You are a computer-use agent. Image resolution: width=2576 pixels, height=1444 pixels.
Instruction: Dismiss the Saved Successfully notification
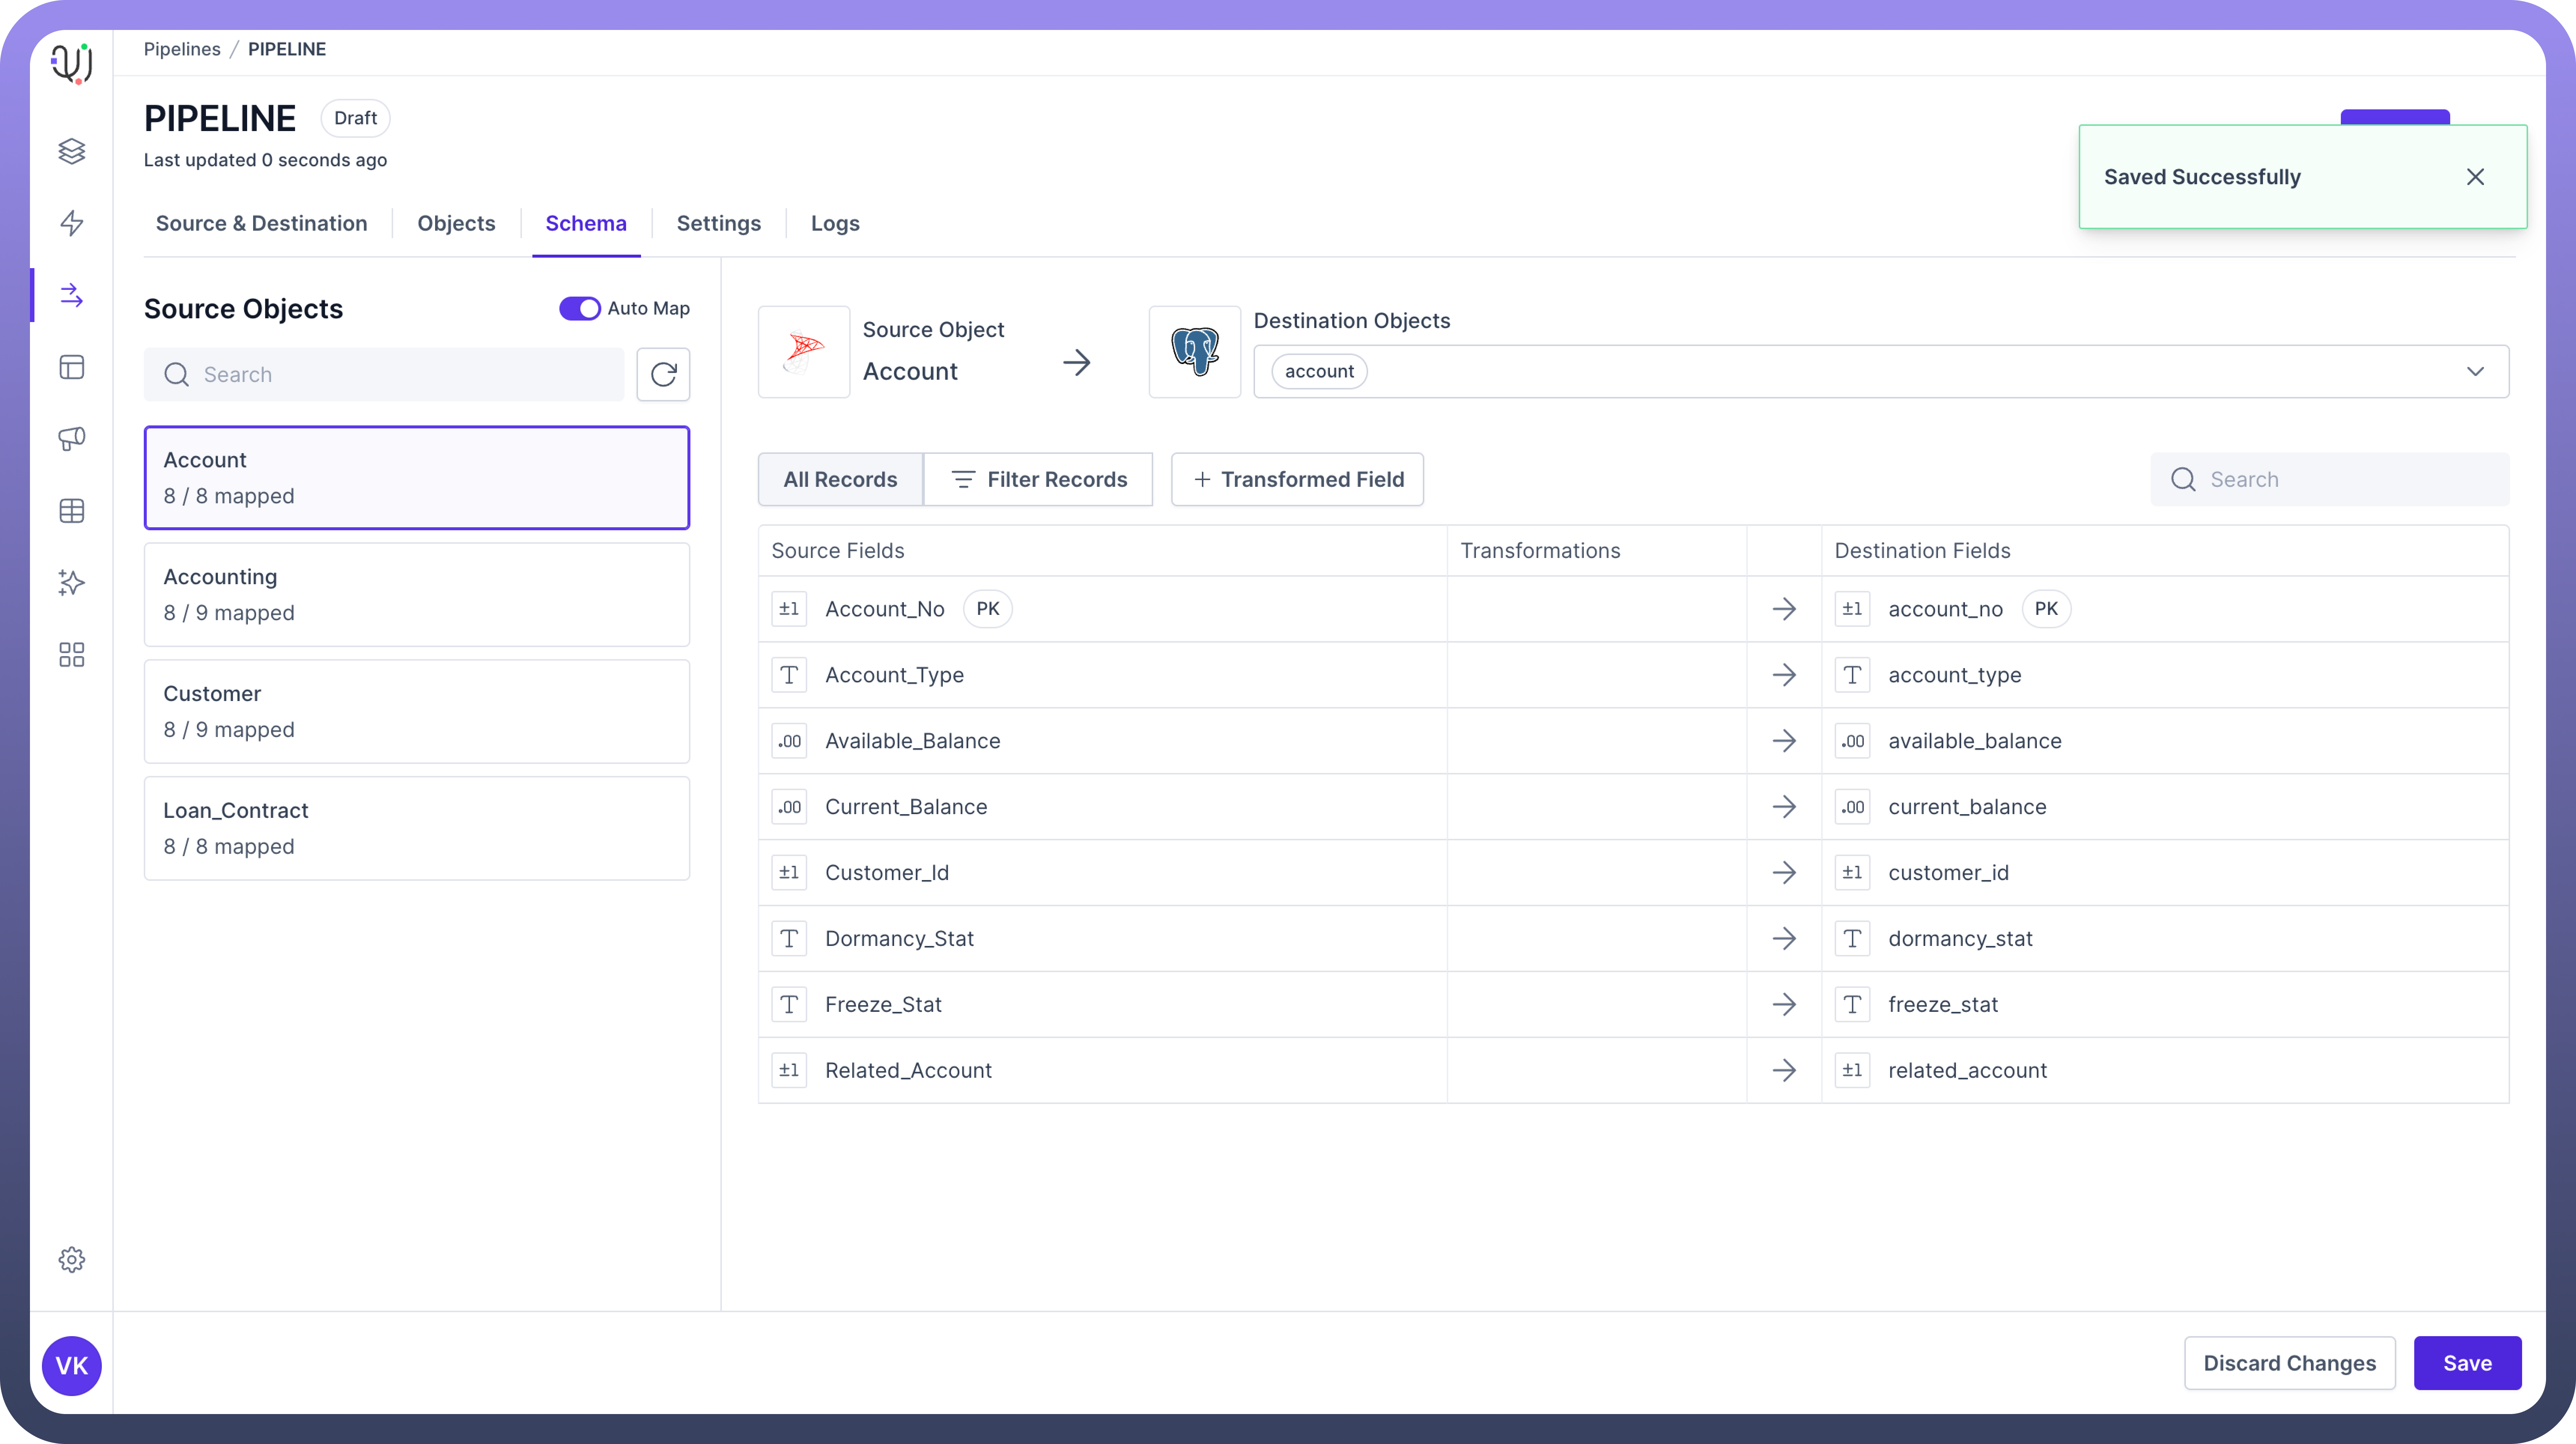(x=2475, y=177)
